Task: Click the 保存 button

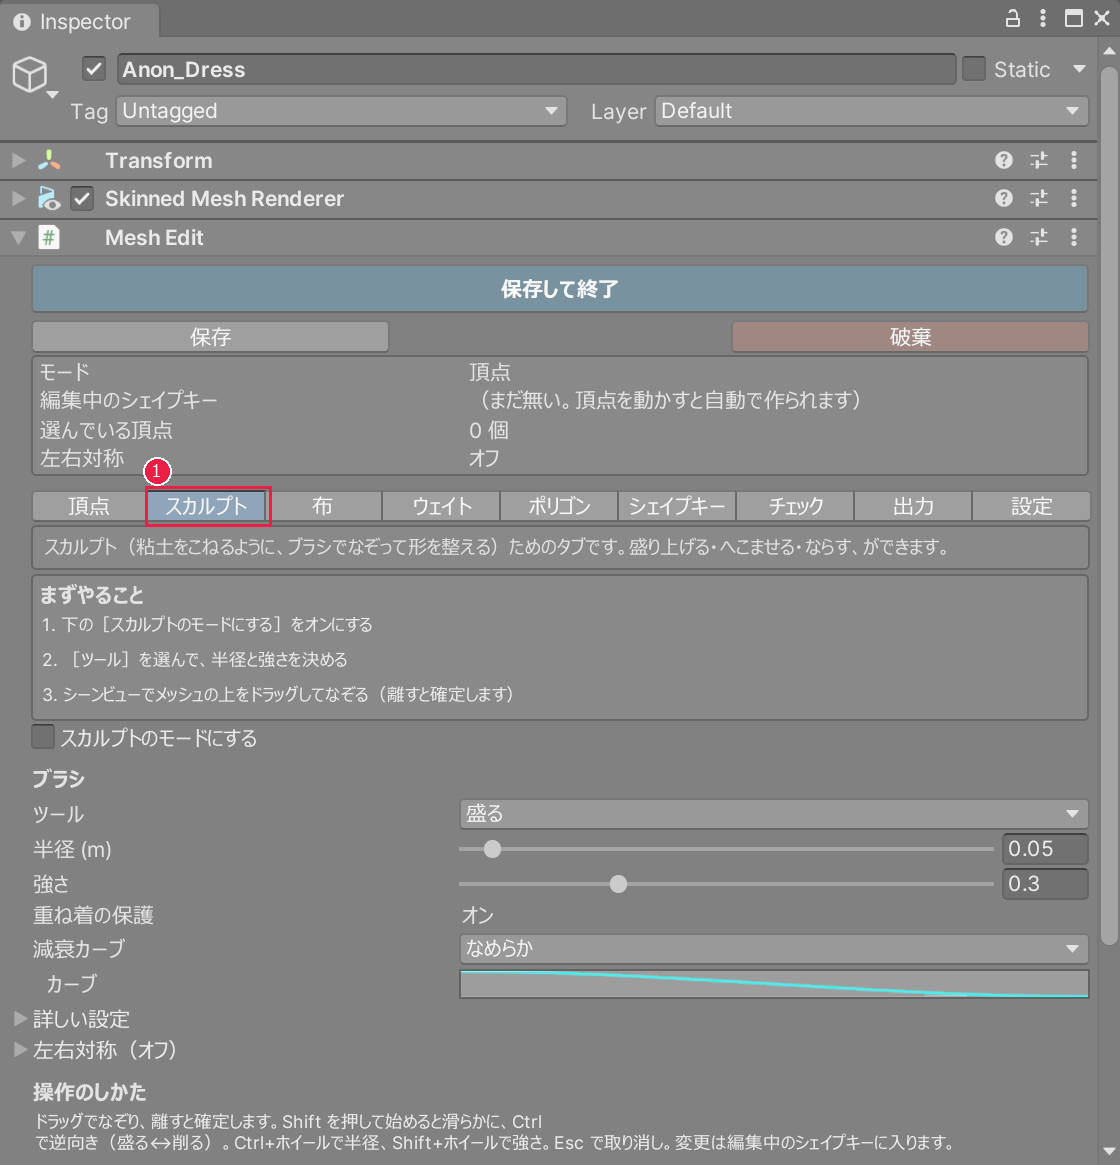Action: tap(210, 337)
